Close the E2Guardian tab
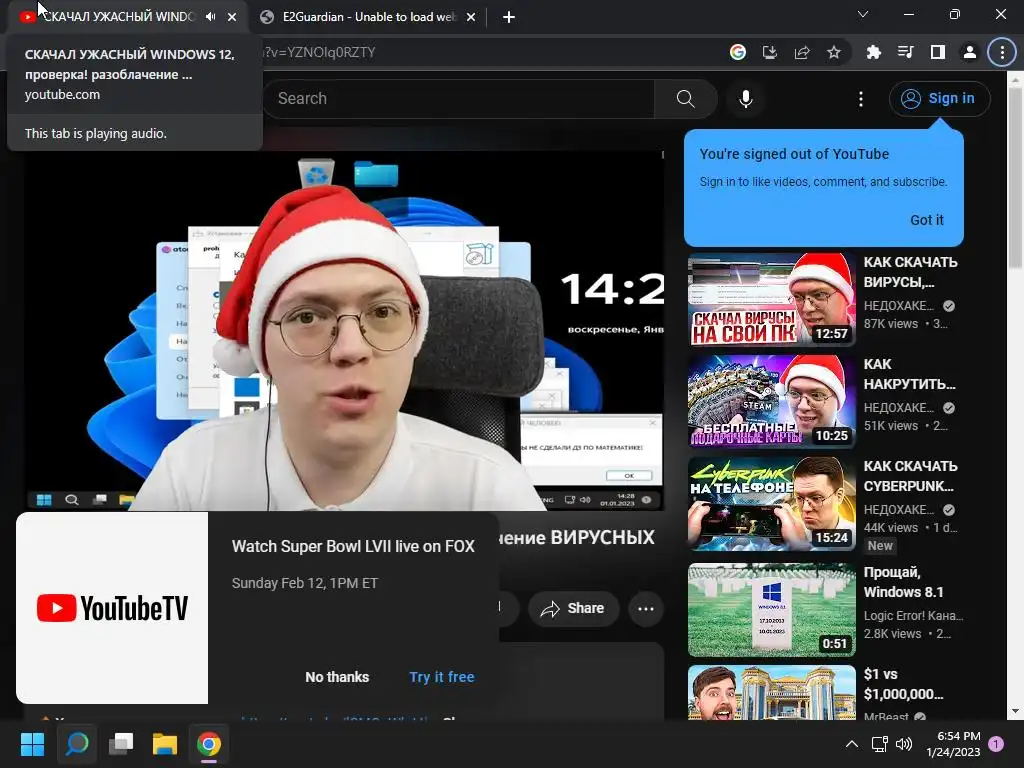1024x768 pixels. click(x=471, y=17)
